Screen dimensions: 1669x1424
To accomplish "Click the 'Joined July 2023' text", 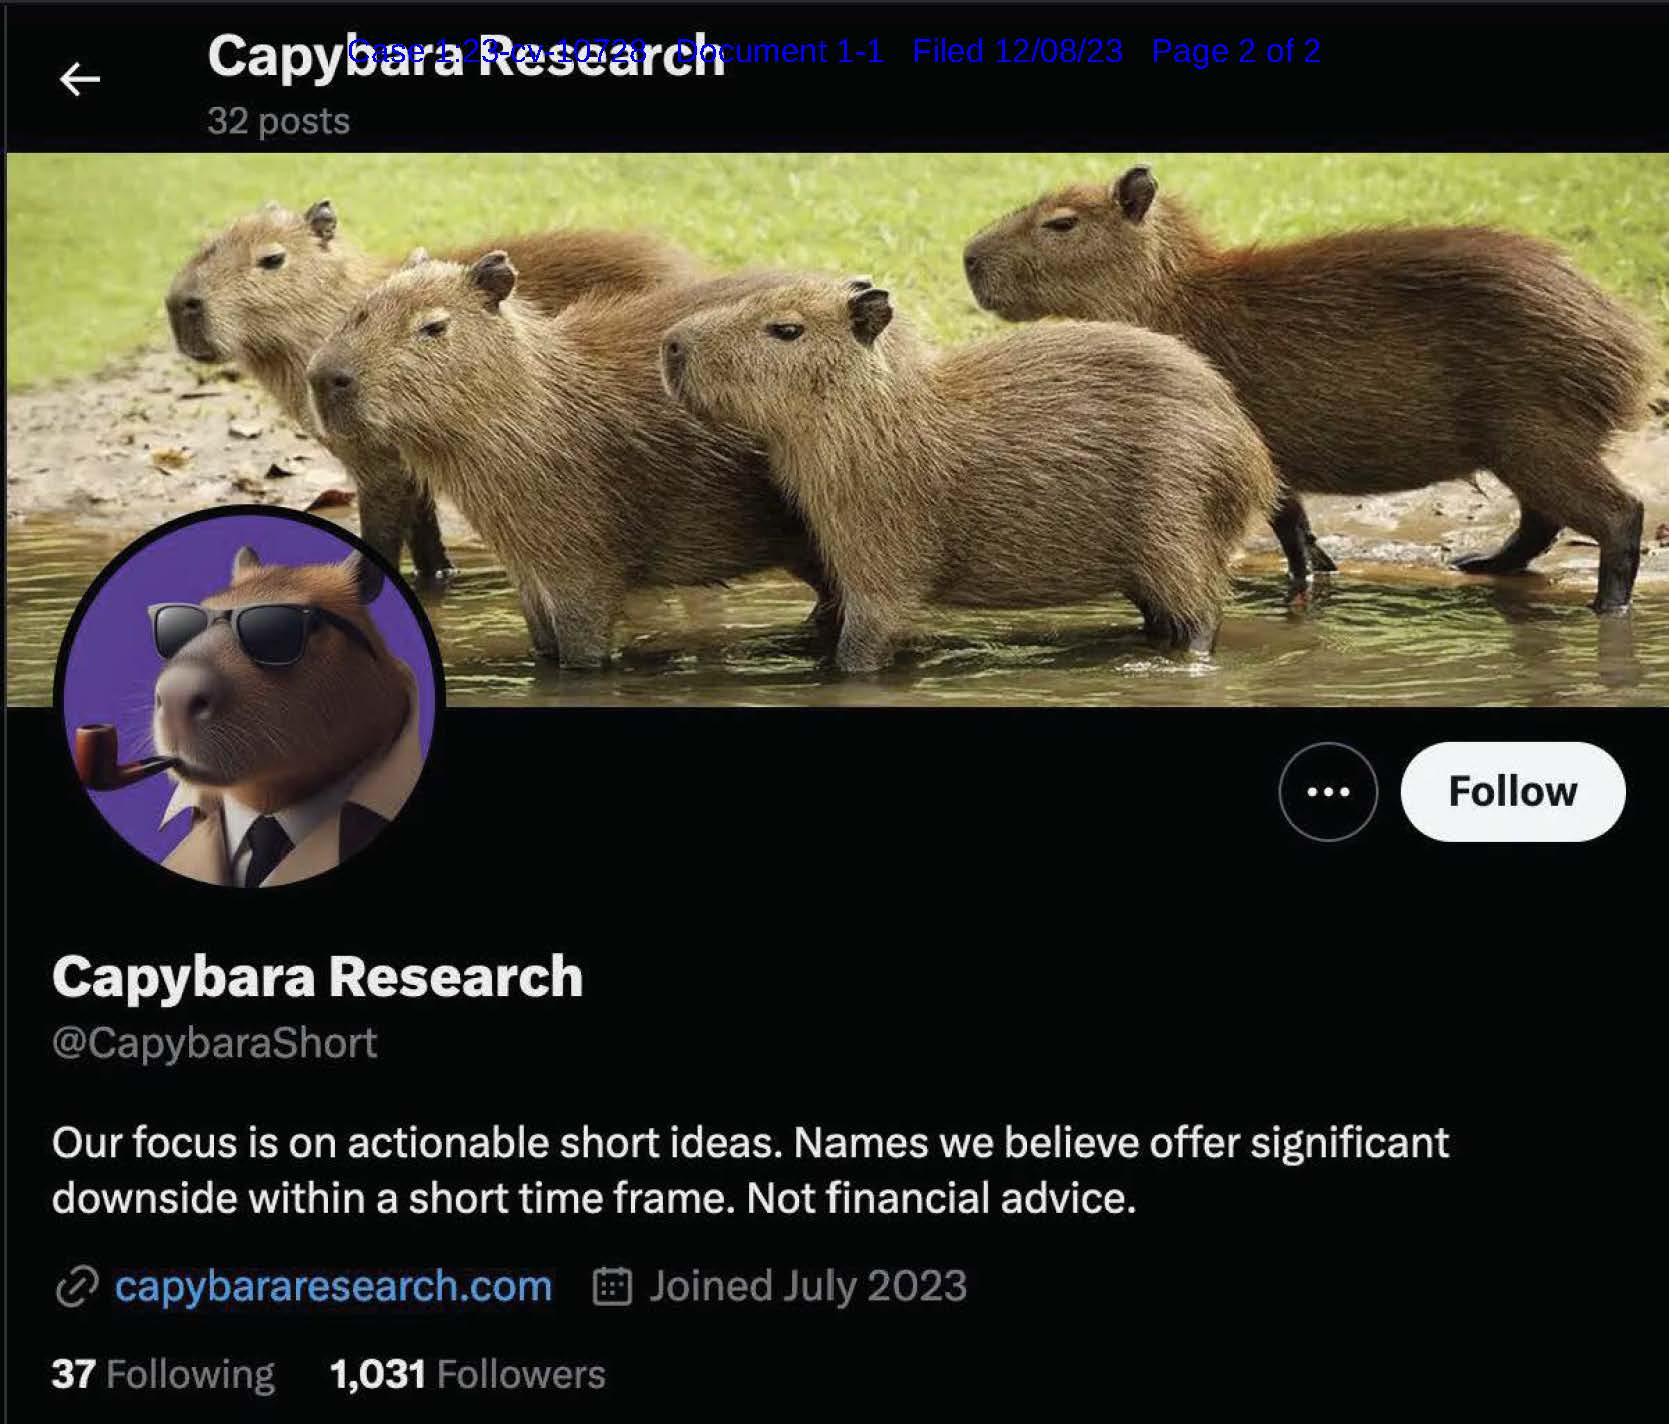I will click(808, 1286).
